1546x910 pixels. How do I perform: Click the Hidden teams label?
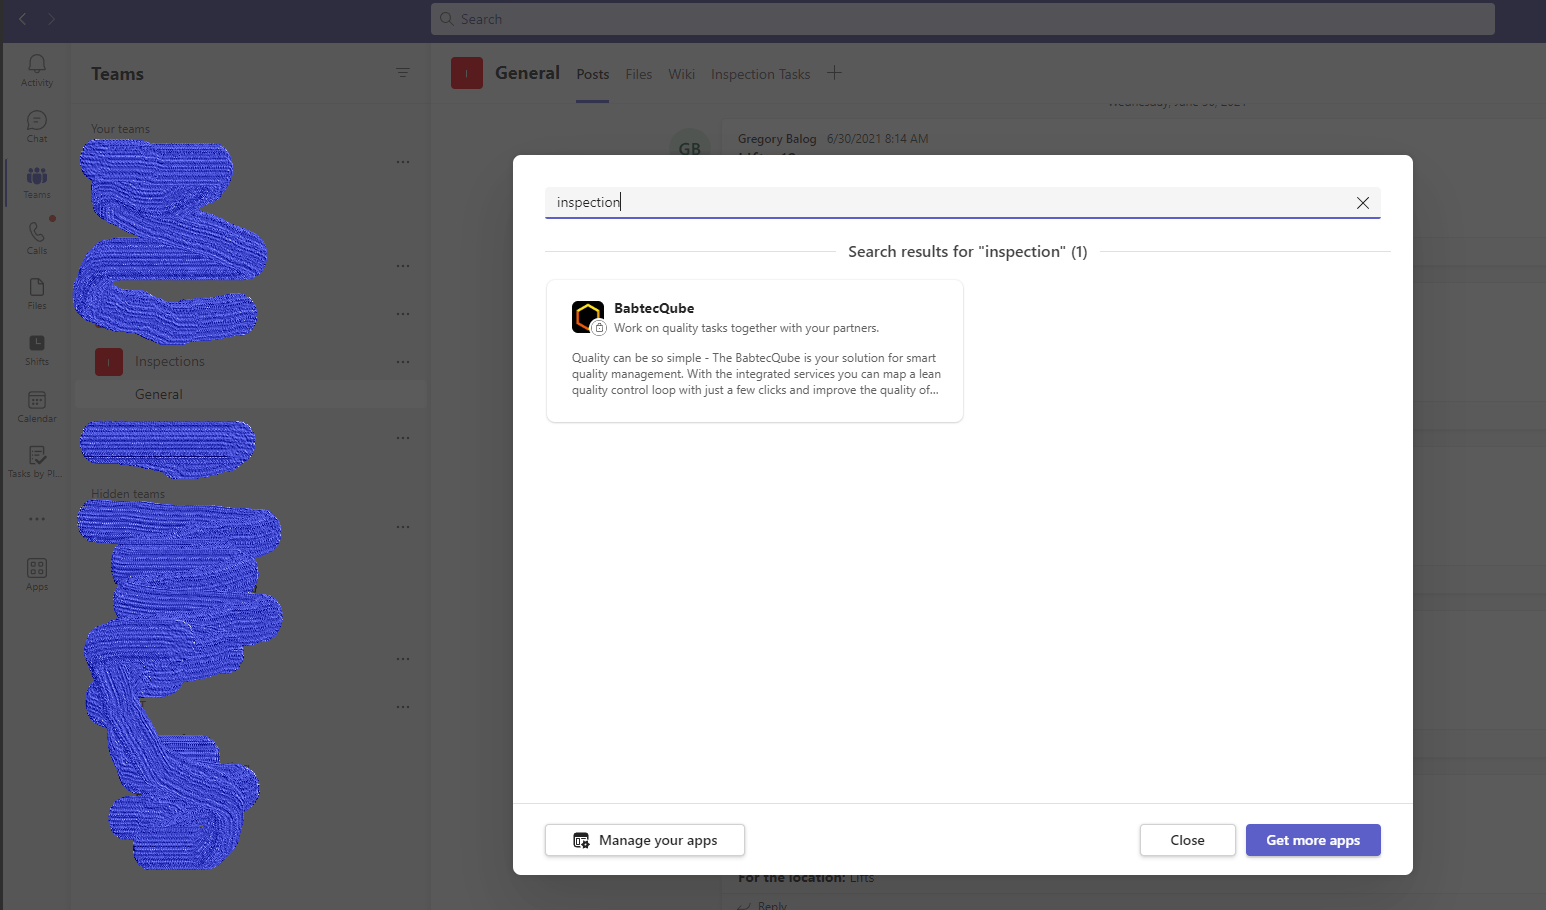[128, 494]
